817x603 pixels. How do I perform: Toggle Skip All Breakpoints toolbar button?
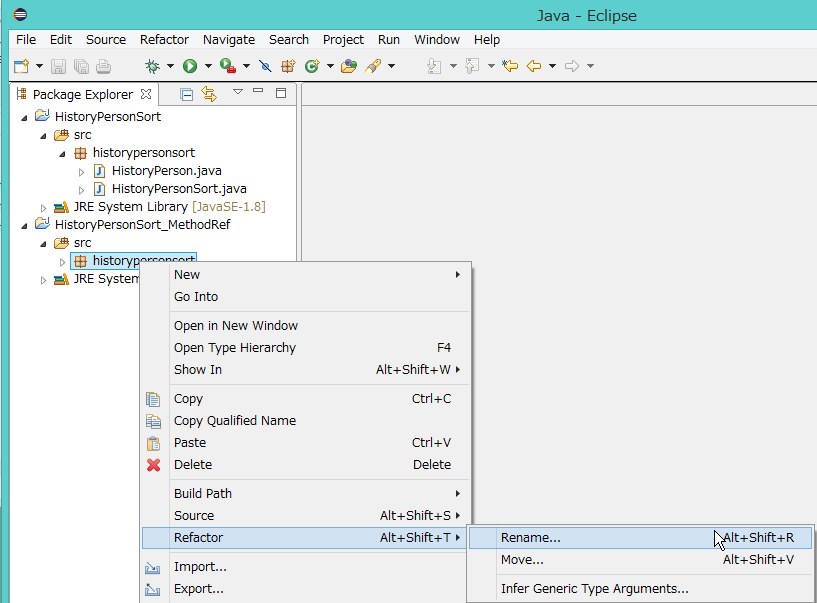point(265,66)
